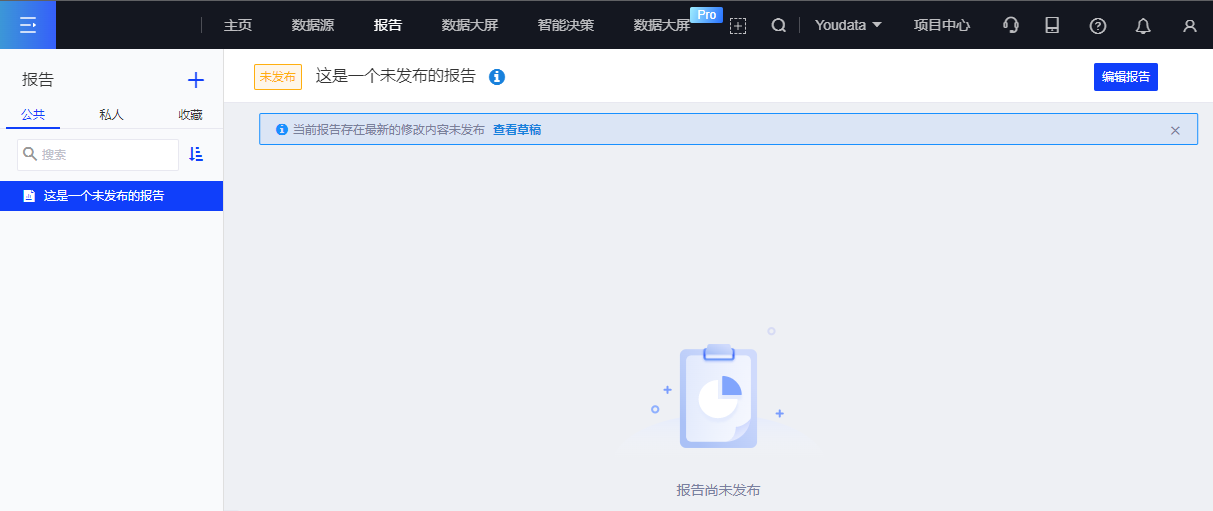This screenshot has height=511, width=1213.
Task: Dismiss the unpublished changes notification banner
Action: tap(1175, 130)
